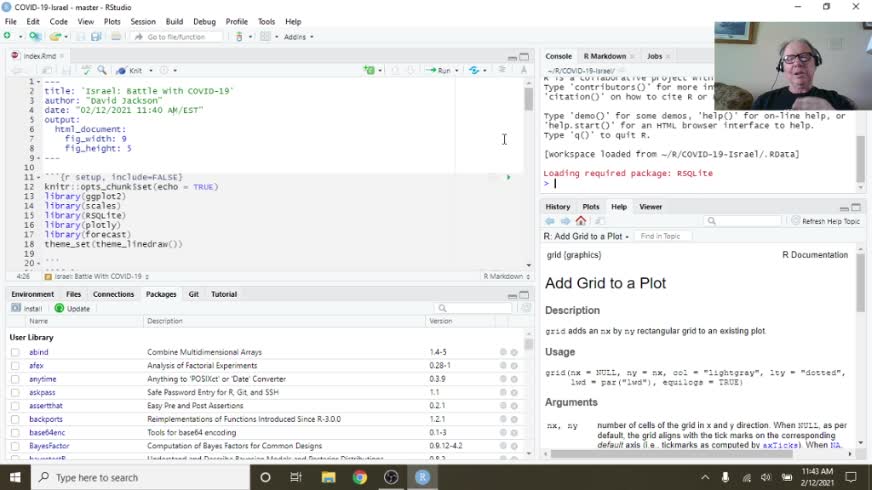Click Update packages button

72,308
